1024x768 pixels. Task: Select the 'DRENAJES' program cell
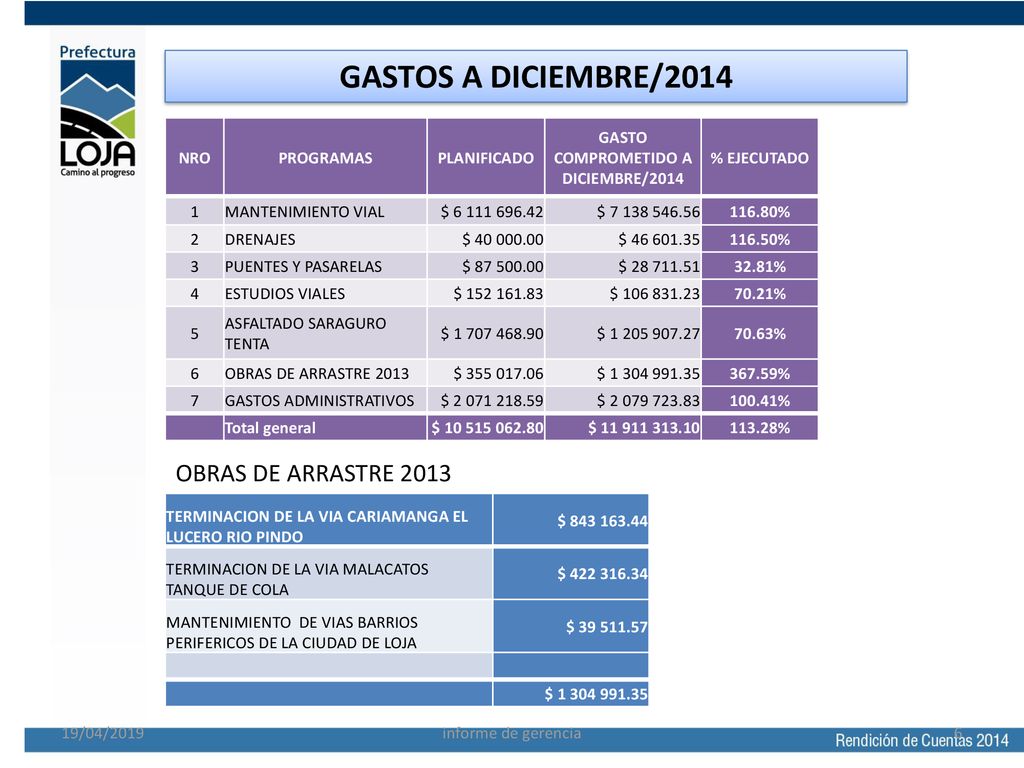[325, 239]
